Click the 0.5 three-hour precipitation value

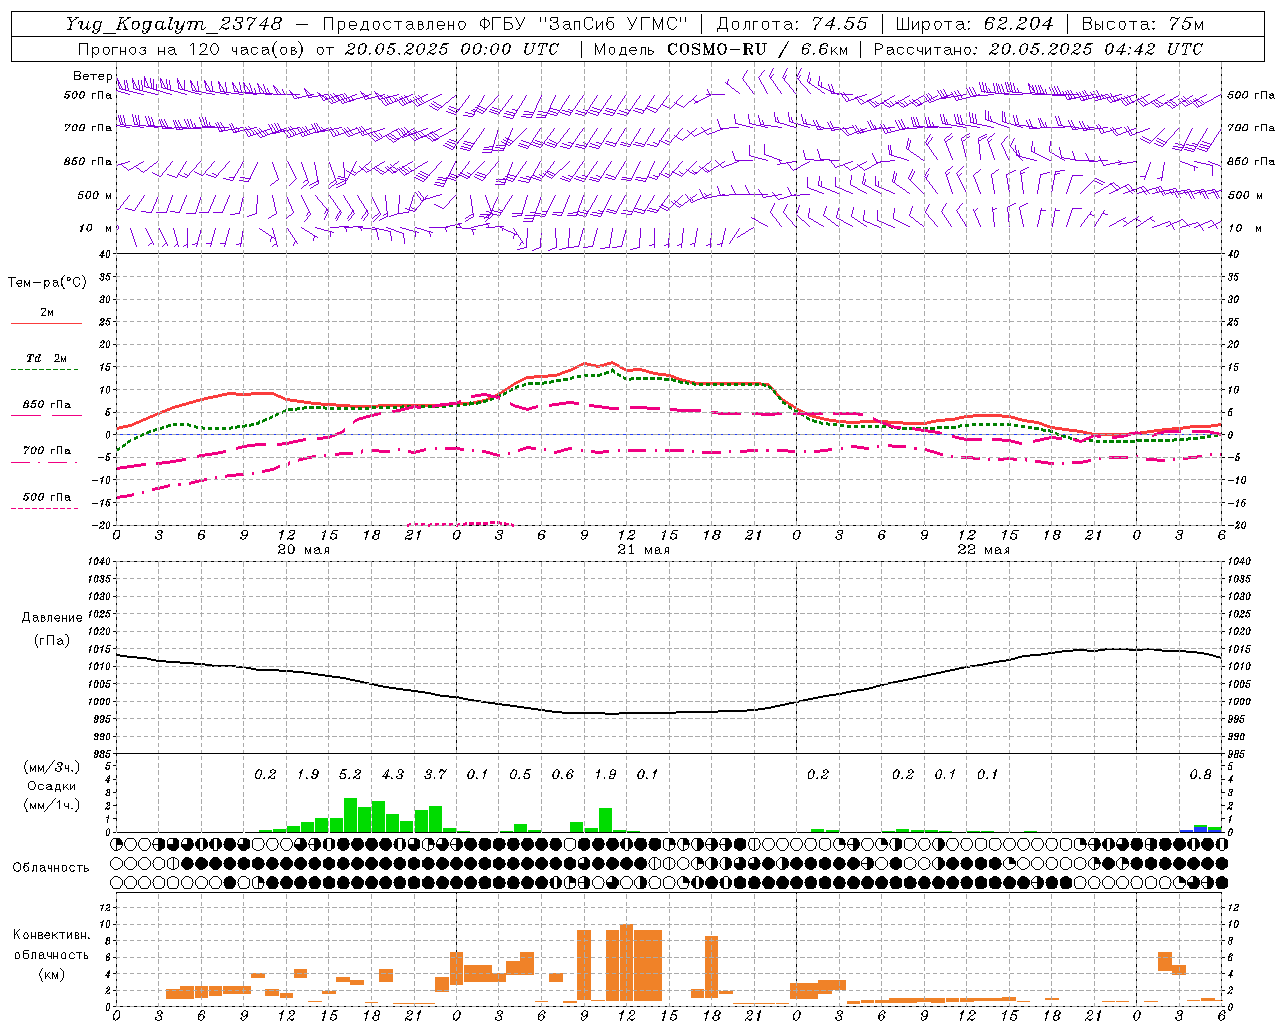coord(520,774)
